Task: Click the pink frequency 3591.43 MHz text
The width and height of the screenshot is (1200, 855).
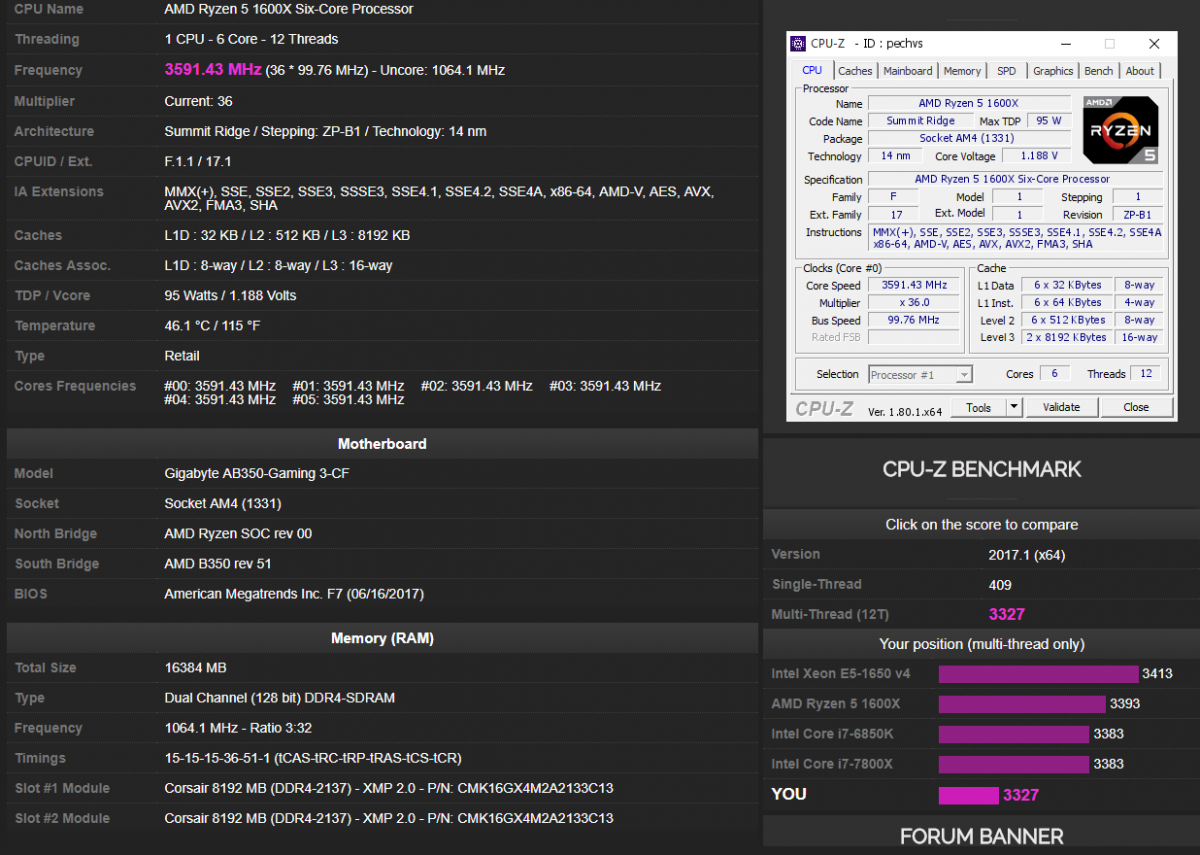Action: [213, 70]
